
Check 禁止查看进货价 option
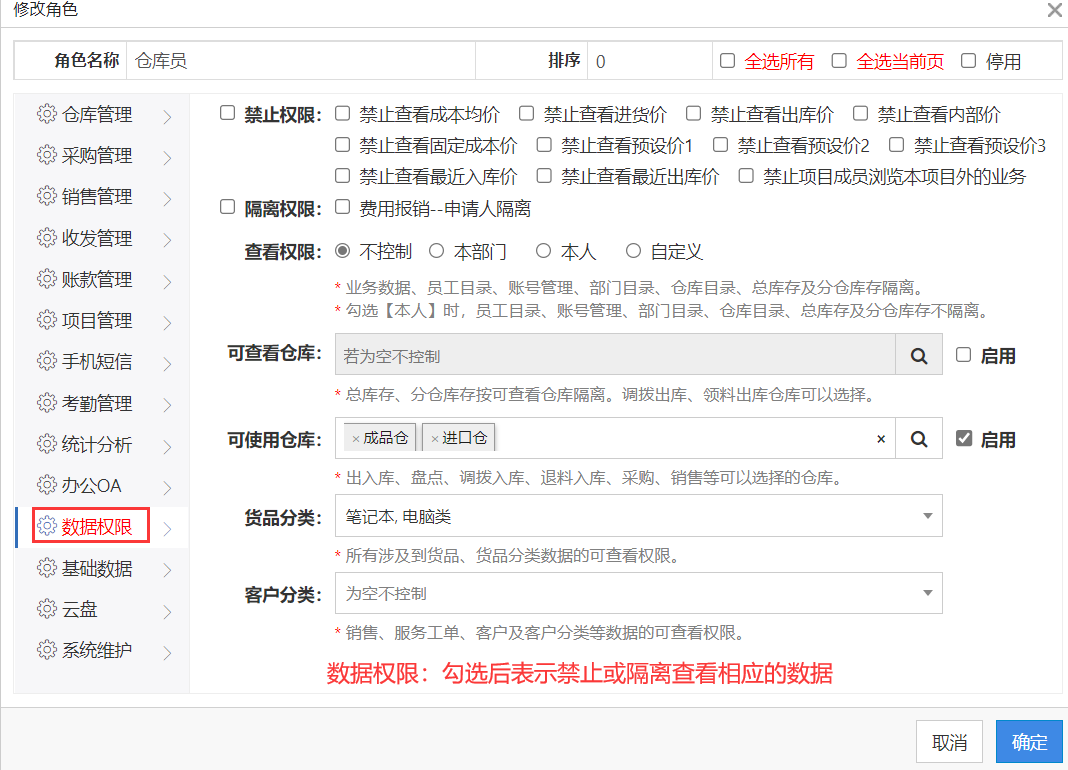pos(527,113)
